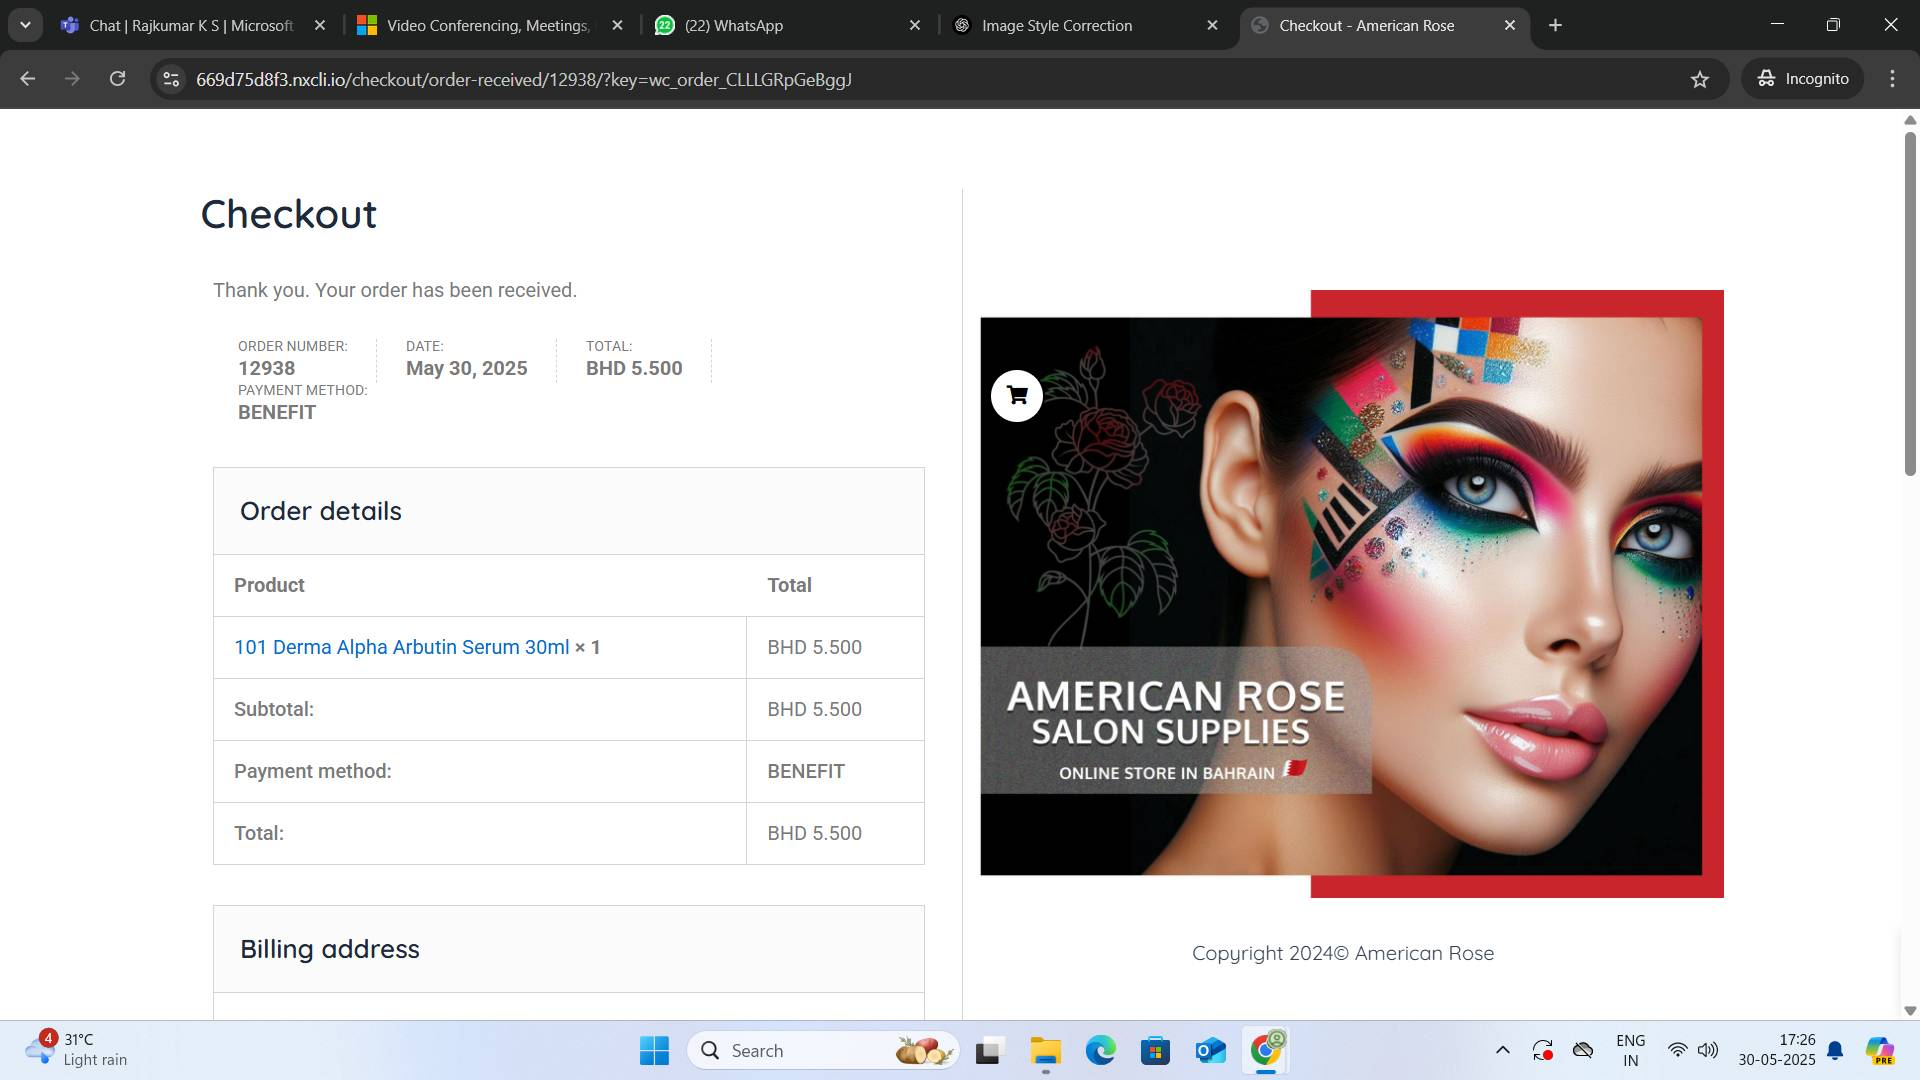Bookmark this page with the star icon
The image size is (1920, 1080).
point(1699,79)
